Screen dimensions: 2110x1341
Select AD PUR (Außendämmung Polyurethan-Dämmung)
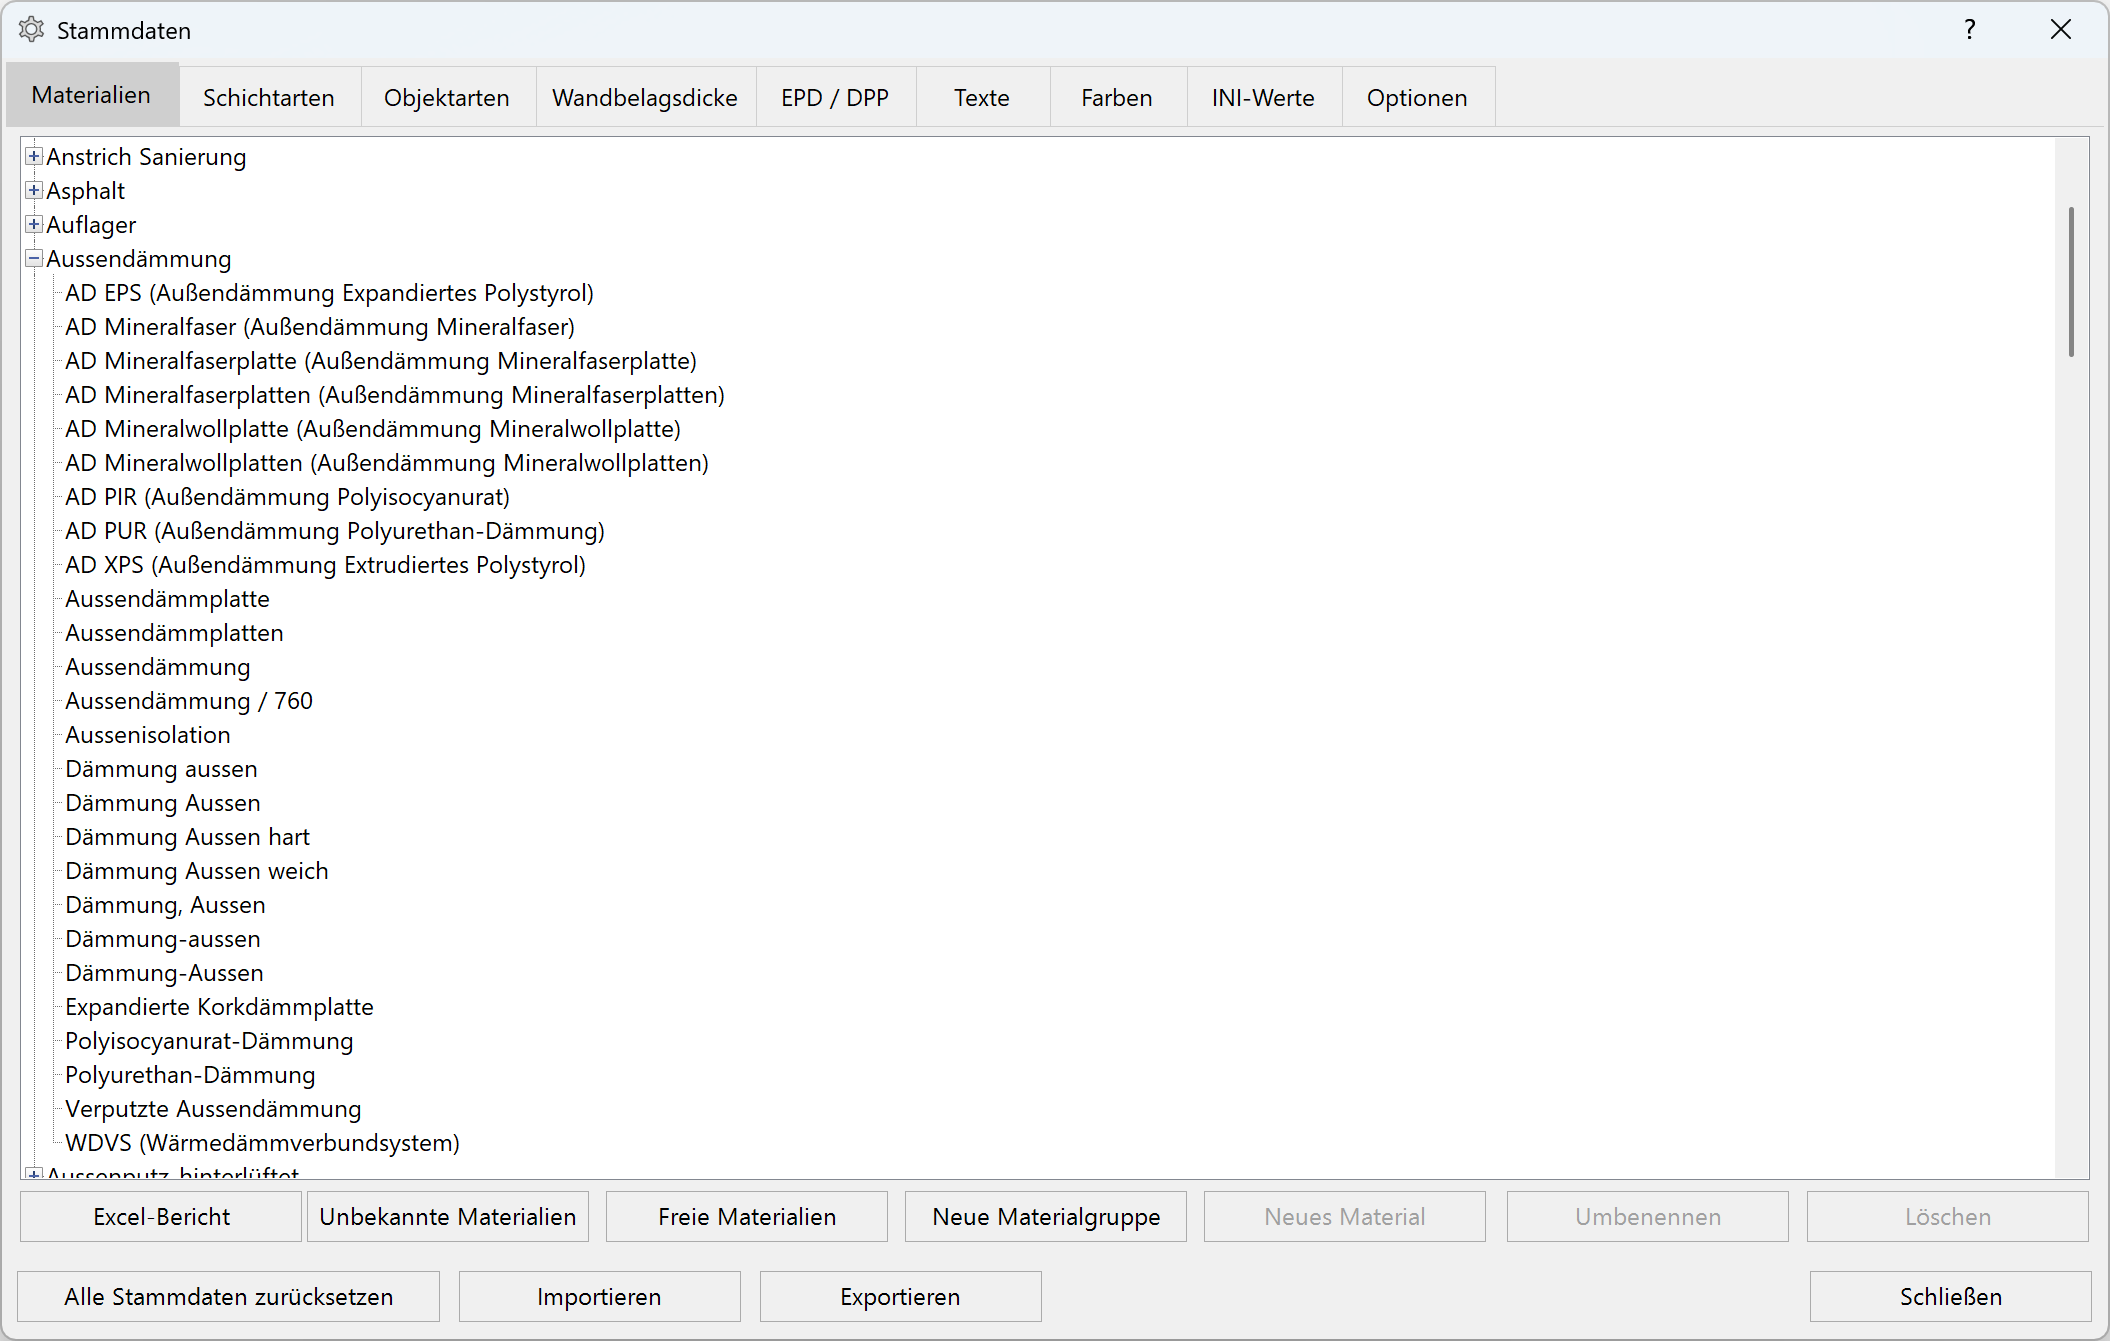click(x=335, y=531)
